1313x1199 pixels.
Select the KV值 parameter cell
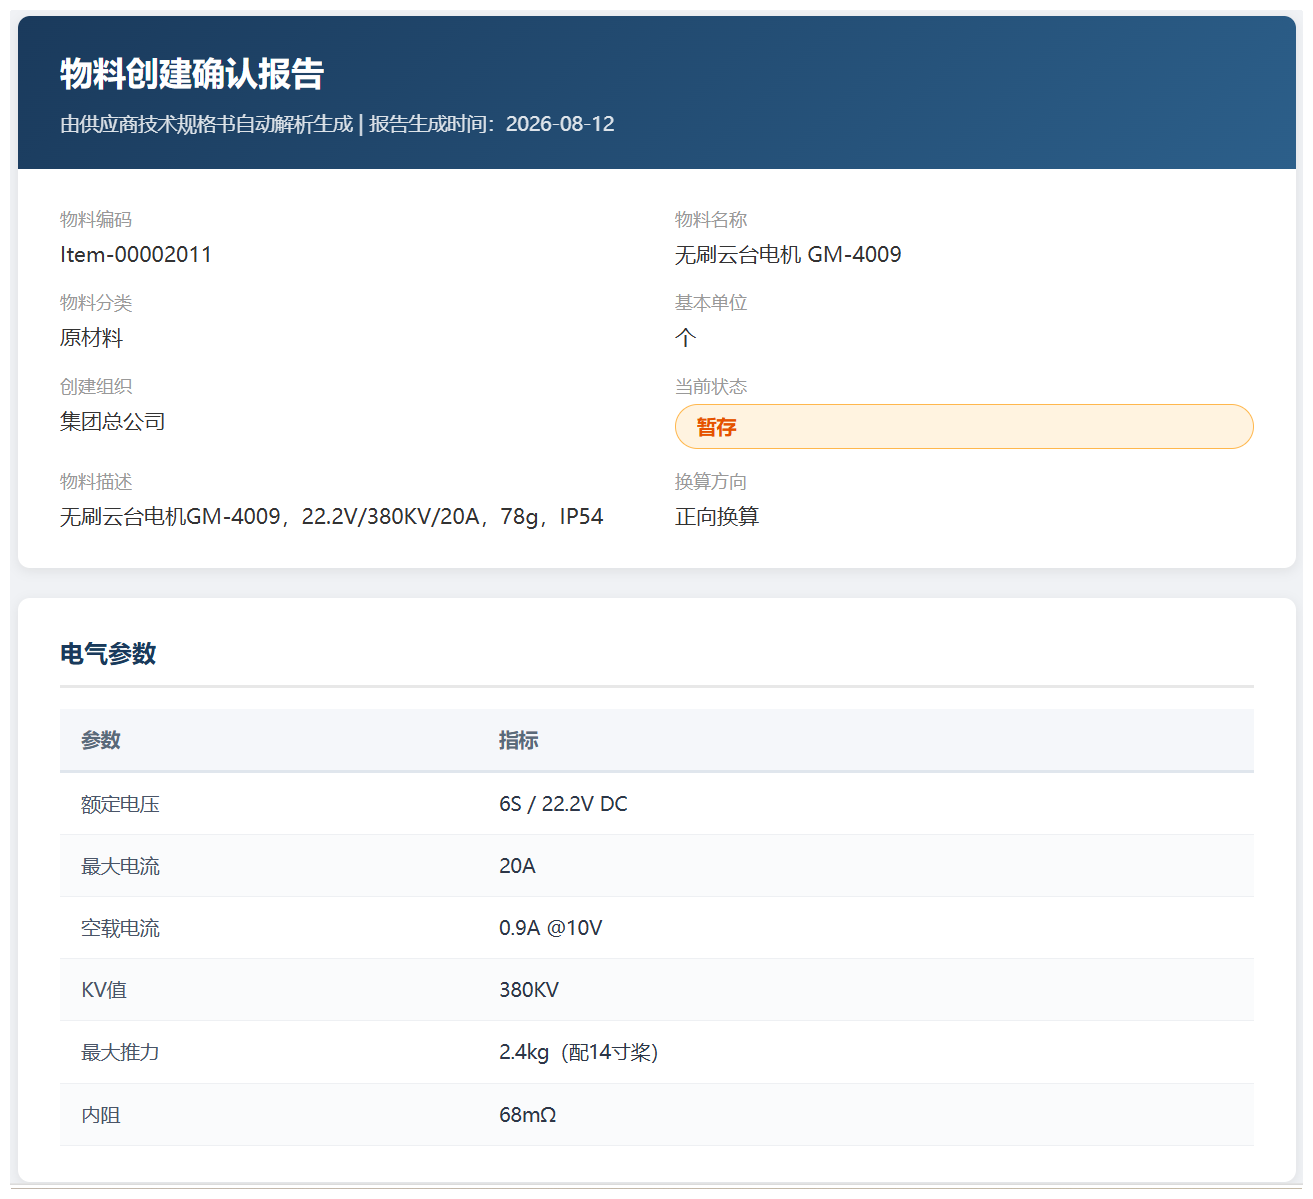[269, 990]
